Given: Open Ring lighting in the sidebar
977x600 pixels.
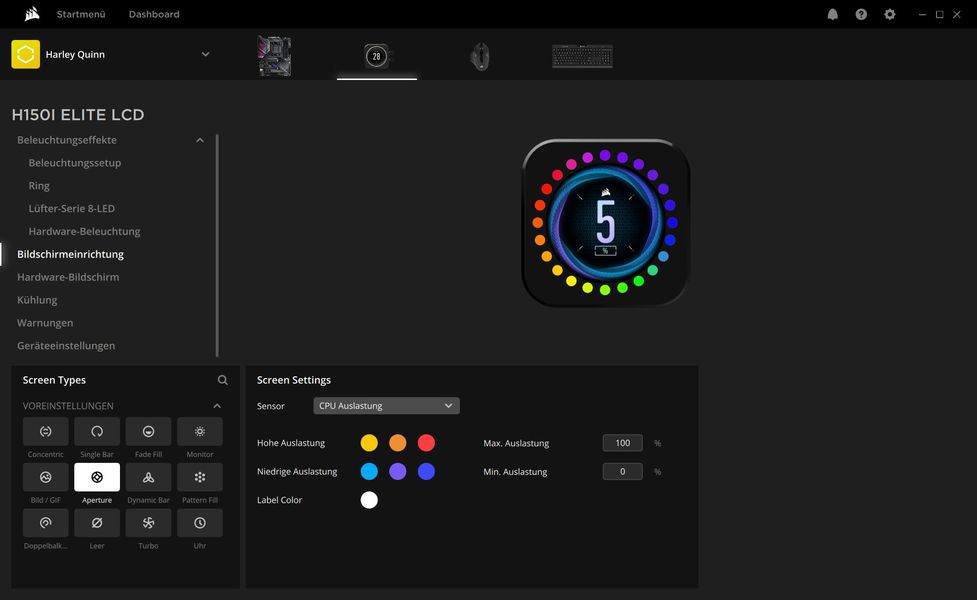Looking at the screenshot, I should 39,186.
